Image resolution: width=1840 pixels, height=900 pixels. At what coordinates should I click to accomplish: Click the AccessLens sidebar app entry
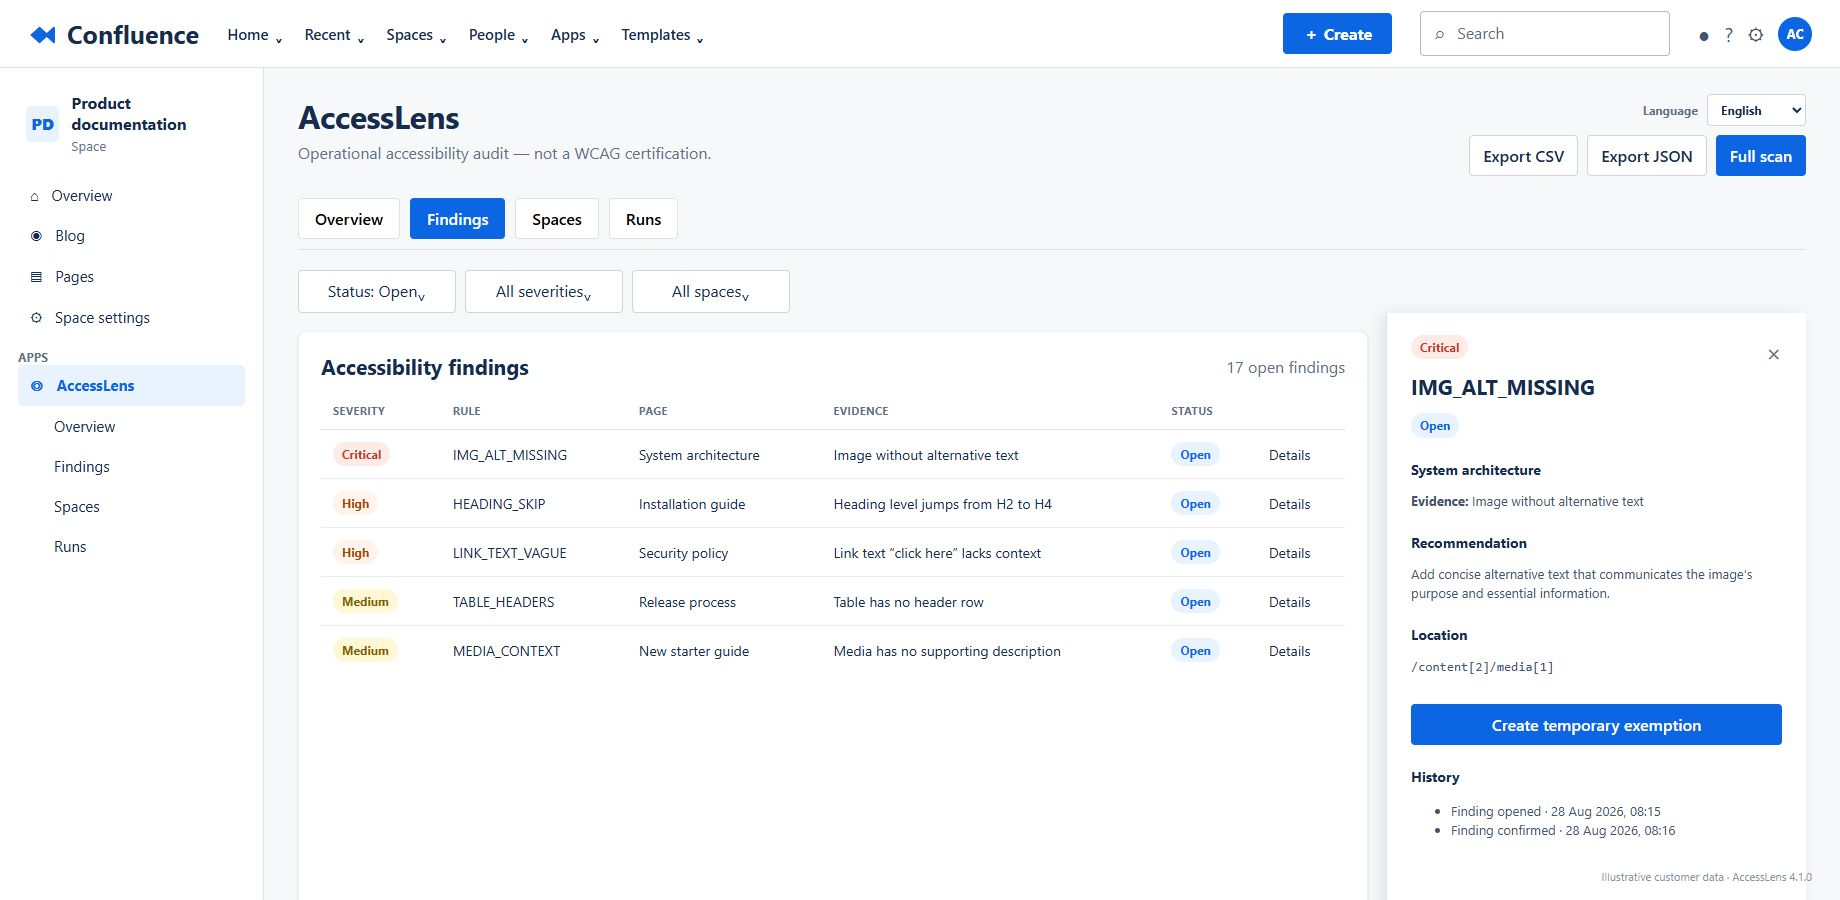coord(131,386)
